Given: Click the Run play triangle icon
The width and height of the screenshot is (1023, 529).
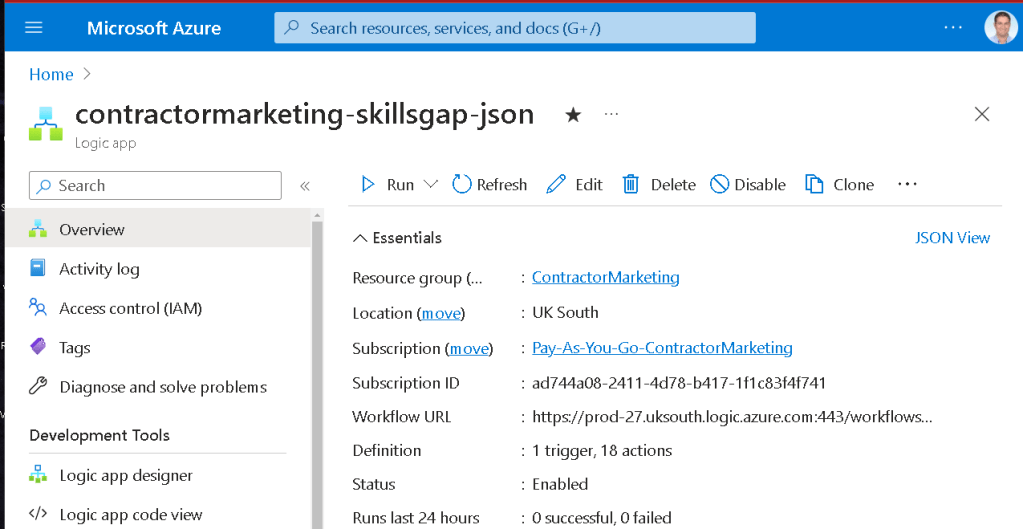Looking at the screenshot, I should (x=369, y=185).
